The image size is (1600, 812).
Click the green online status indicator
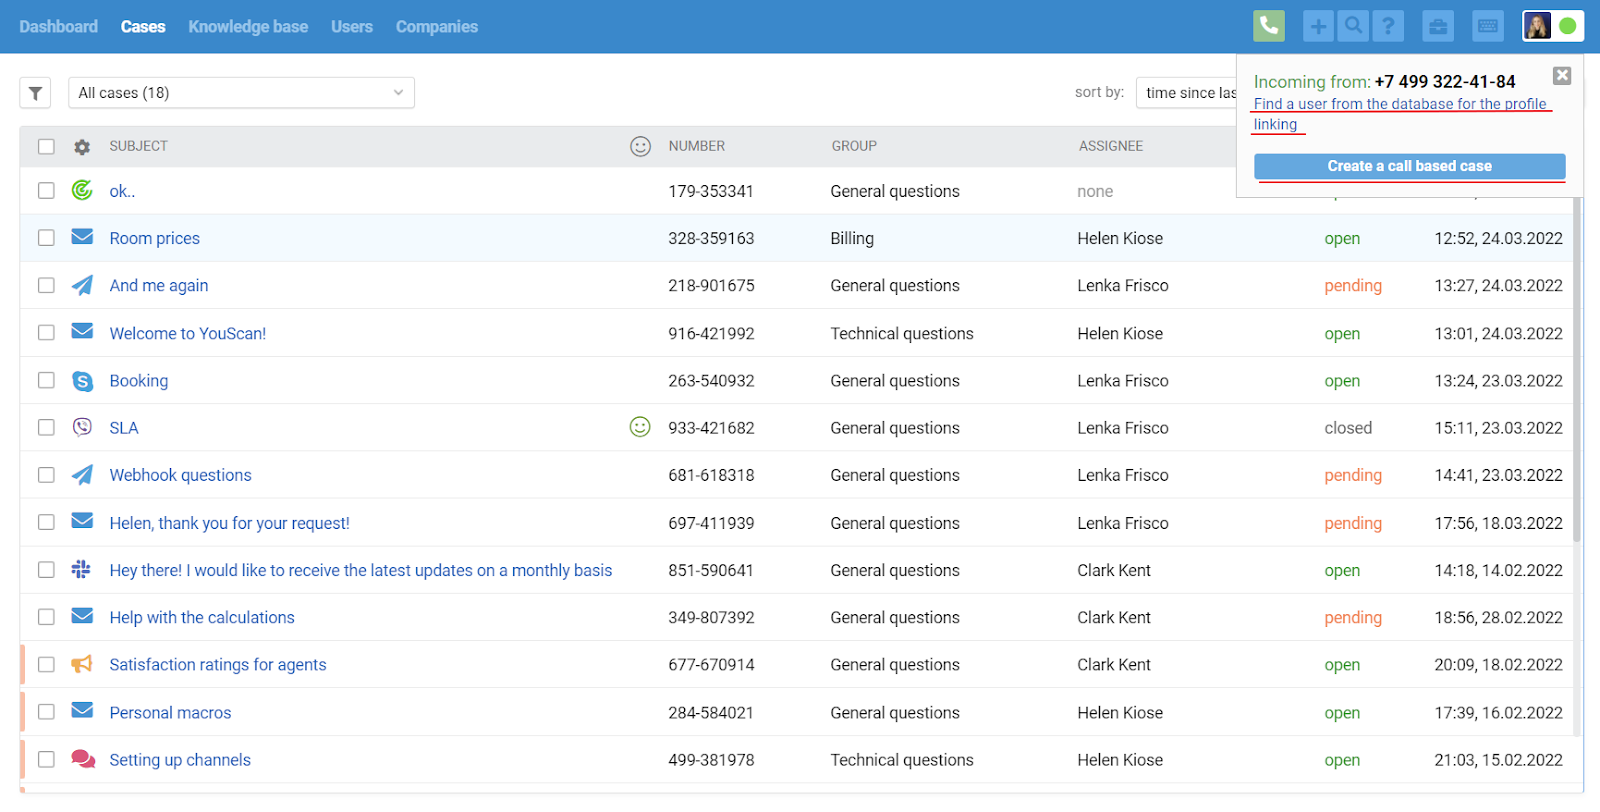[x=1568, y=26]
